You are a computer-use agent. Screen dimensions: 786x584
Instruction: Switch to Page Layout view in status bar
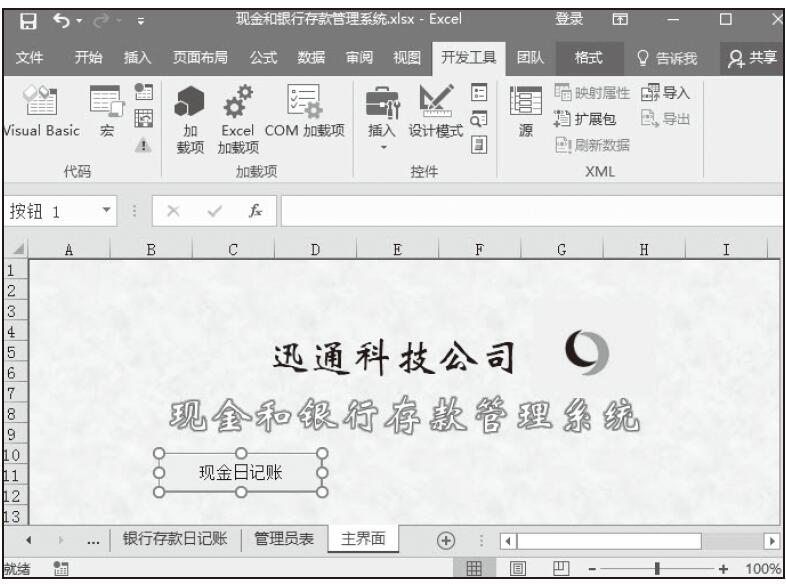519,569
